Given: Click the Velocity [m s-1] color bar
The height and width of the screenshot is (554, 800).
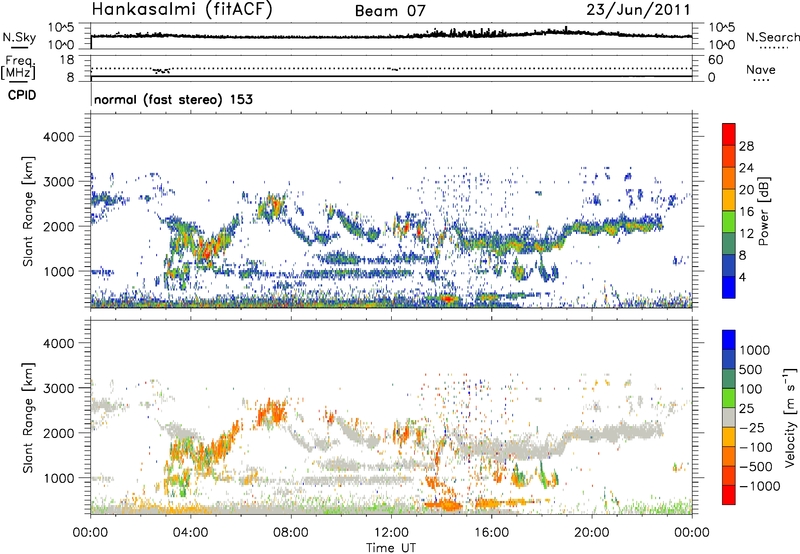Looking at the screenshot, I should pos(729,417).
